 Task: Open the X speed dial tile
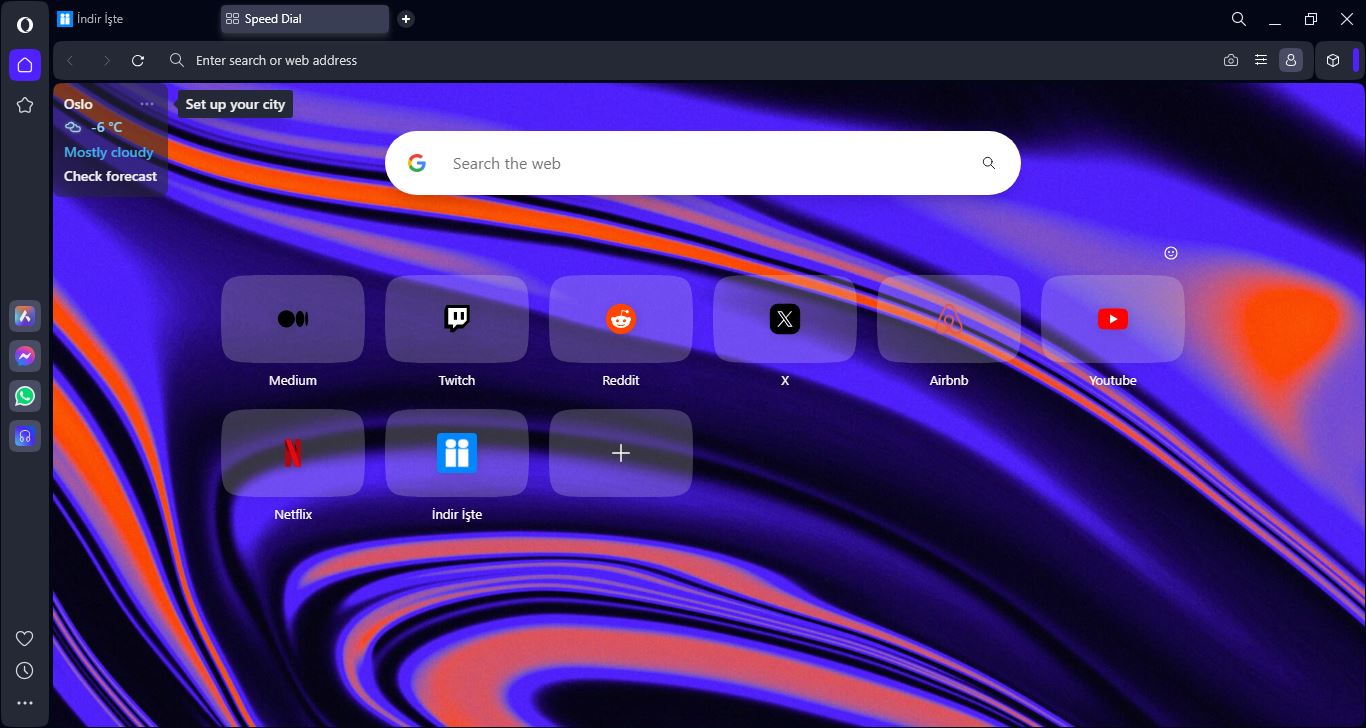(x=785, y=319)
